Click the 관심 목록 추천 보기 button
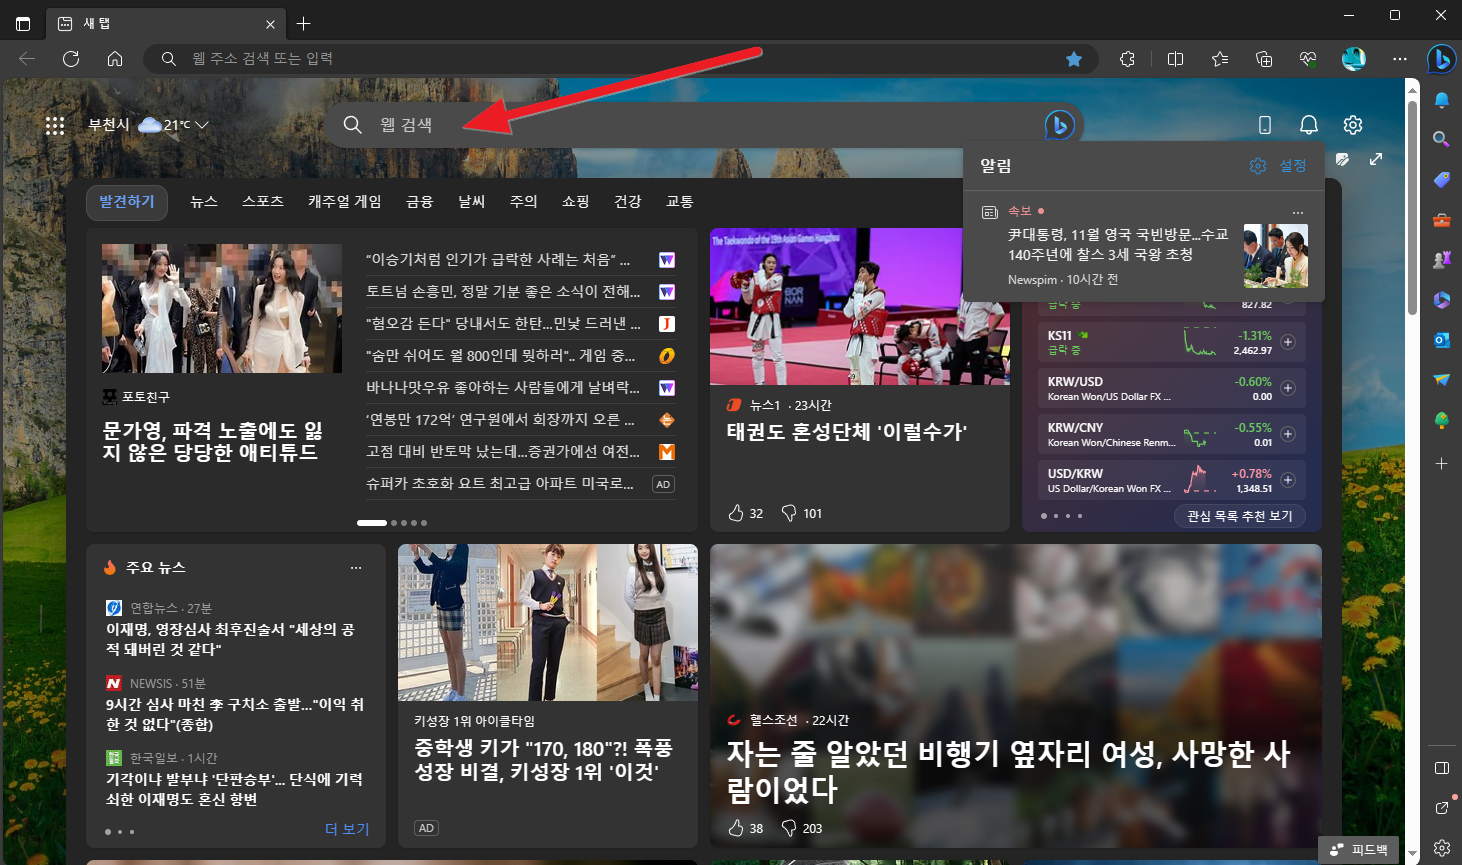1462x865 pixels. [x=1239, y=515]
